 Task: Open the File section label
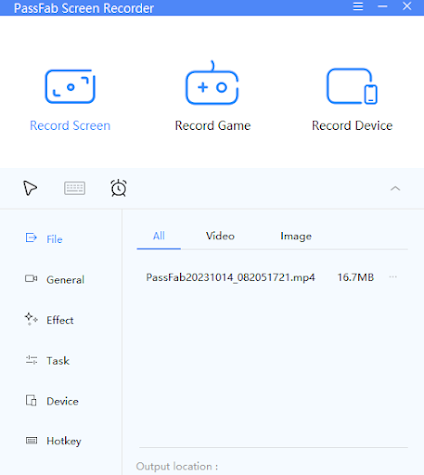click(54, 239)
